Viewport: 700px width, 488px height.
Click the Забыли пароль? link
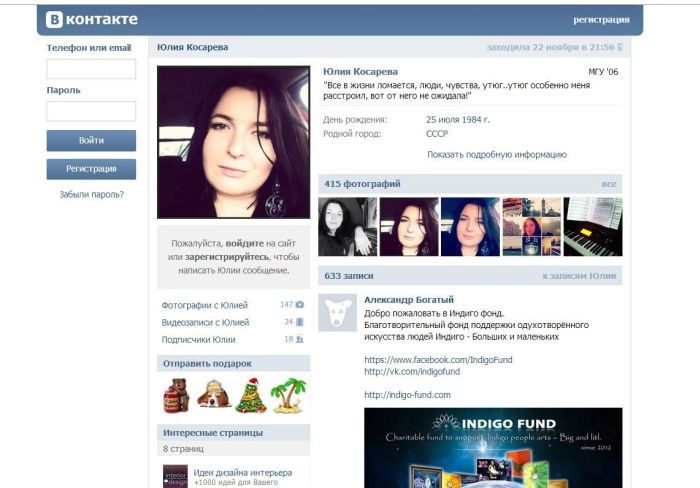click(x=91, y=195)
